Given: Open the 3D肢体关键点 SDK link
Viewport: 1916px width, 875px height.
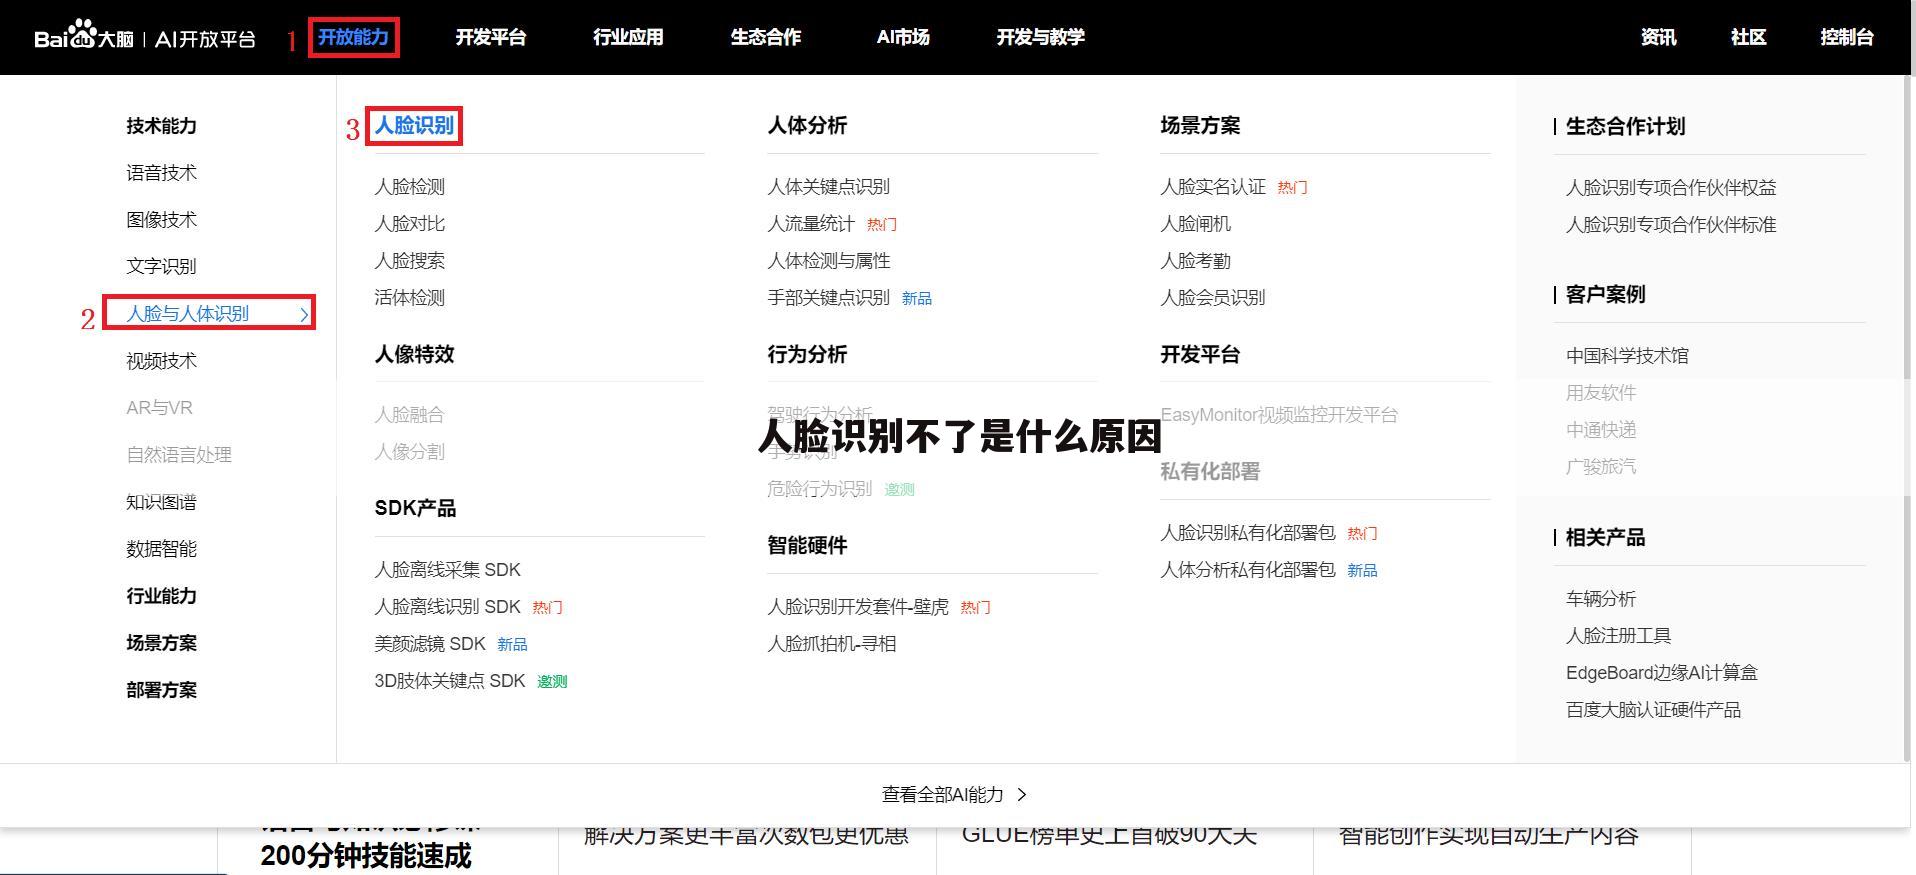Looking at the screenshot, I should [x=449, y=681].
